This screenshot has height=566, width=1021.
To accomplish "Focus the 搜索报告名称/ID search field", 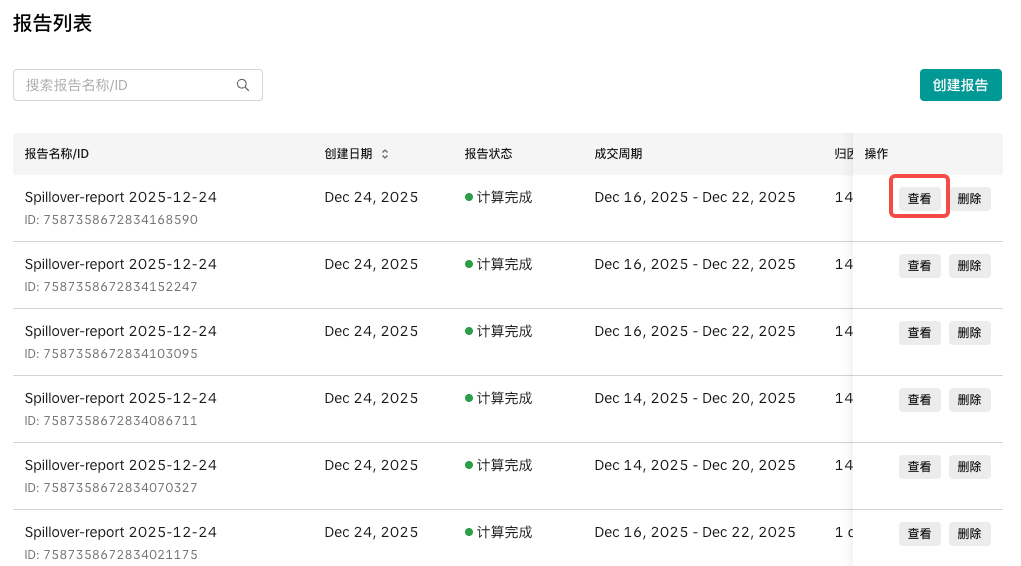I will (x=128, y=85).
